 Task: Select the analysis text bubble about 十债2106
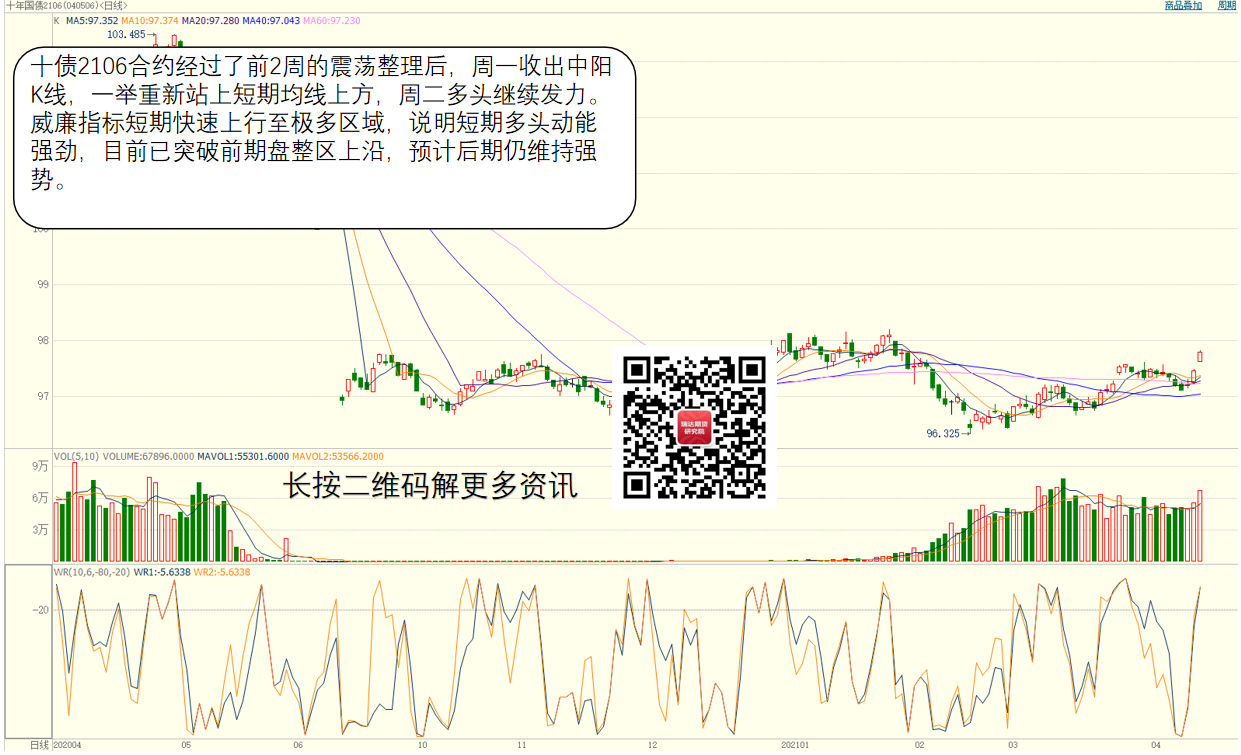(325, 135)
